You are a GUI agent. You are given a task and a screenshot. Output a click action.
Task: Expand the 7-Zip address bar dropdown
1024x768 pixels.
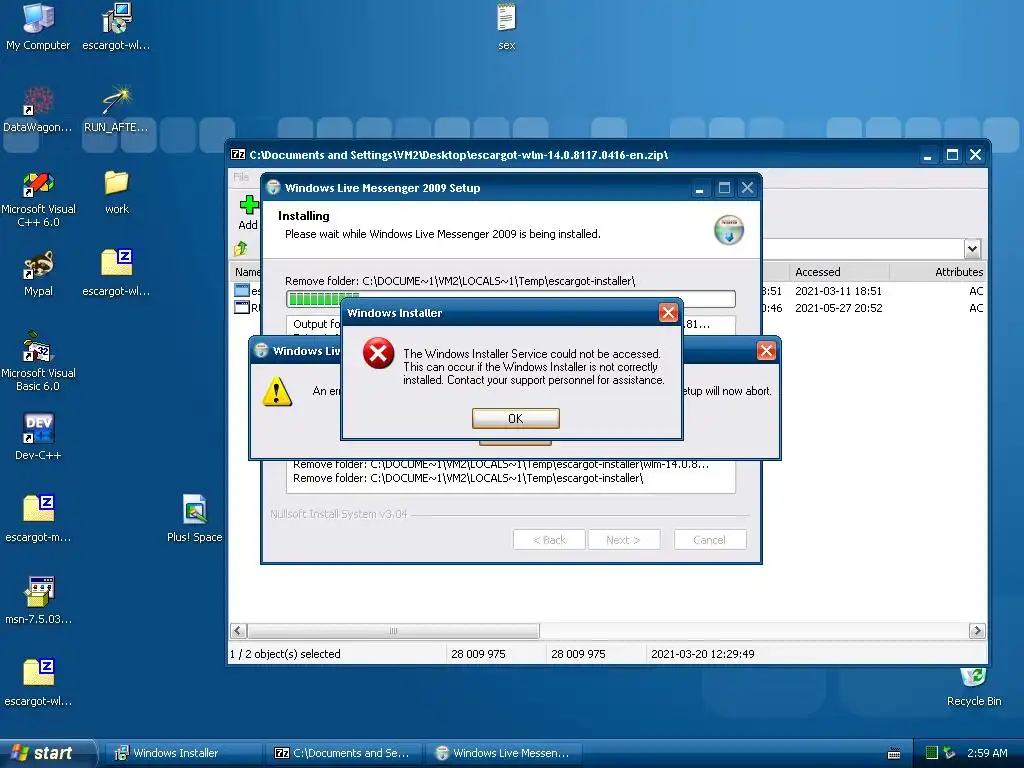click(x=972, y=248)
